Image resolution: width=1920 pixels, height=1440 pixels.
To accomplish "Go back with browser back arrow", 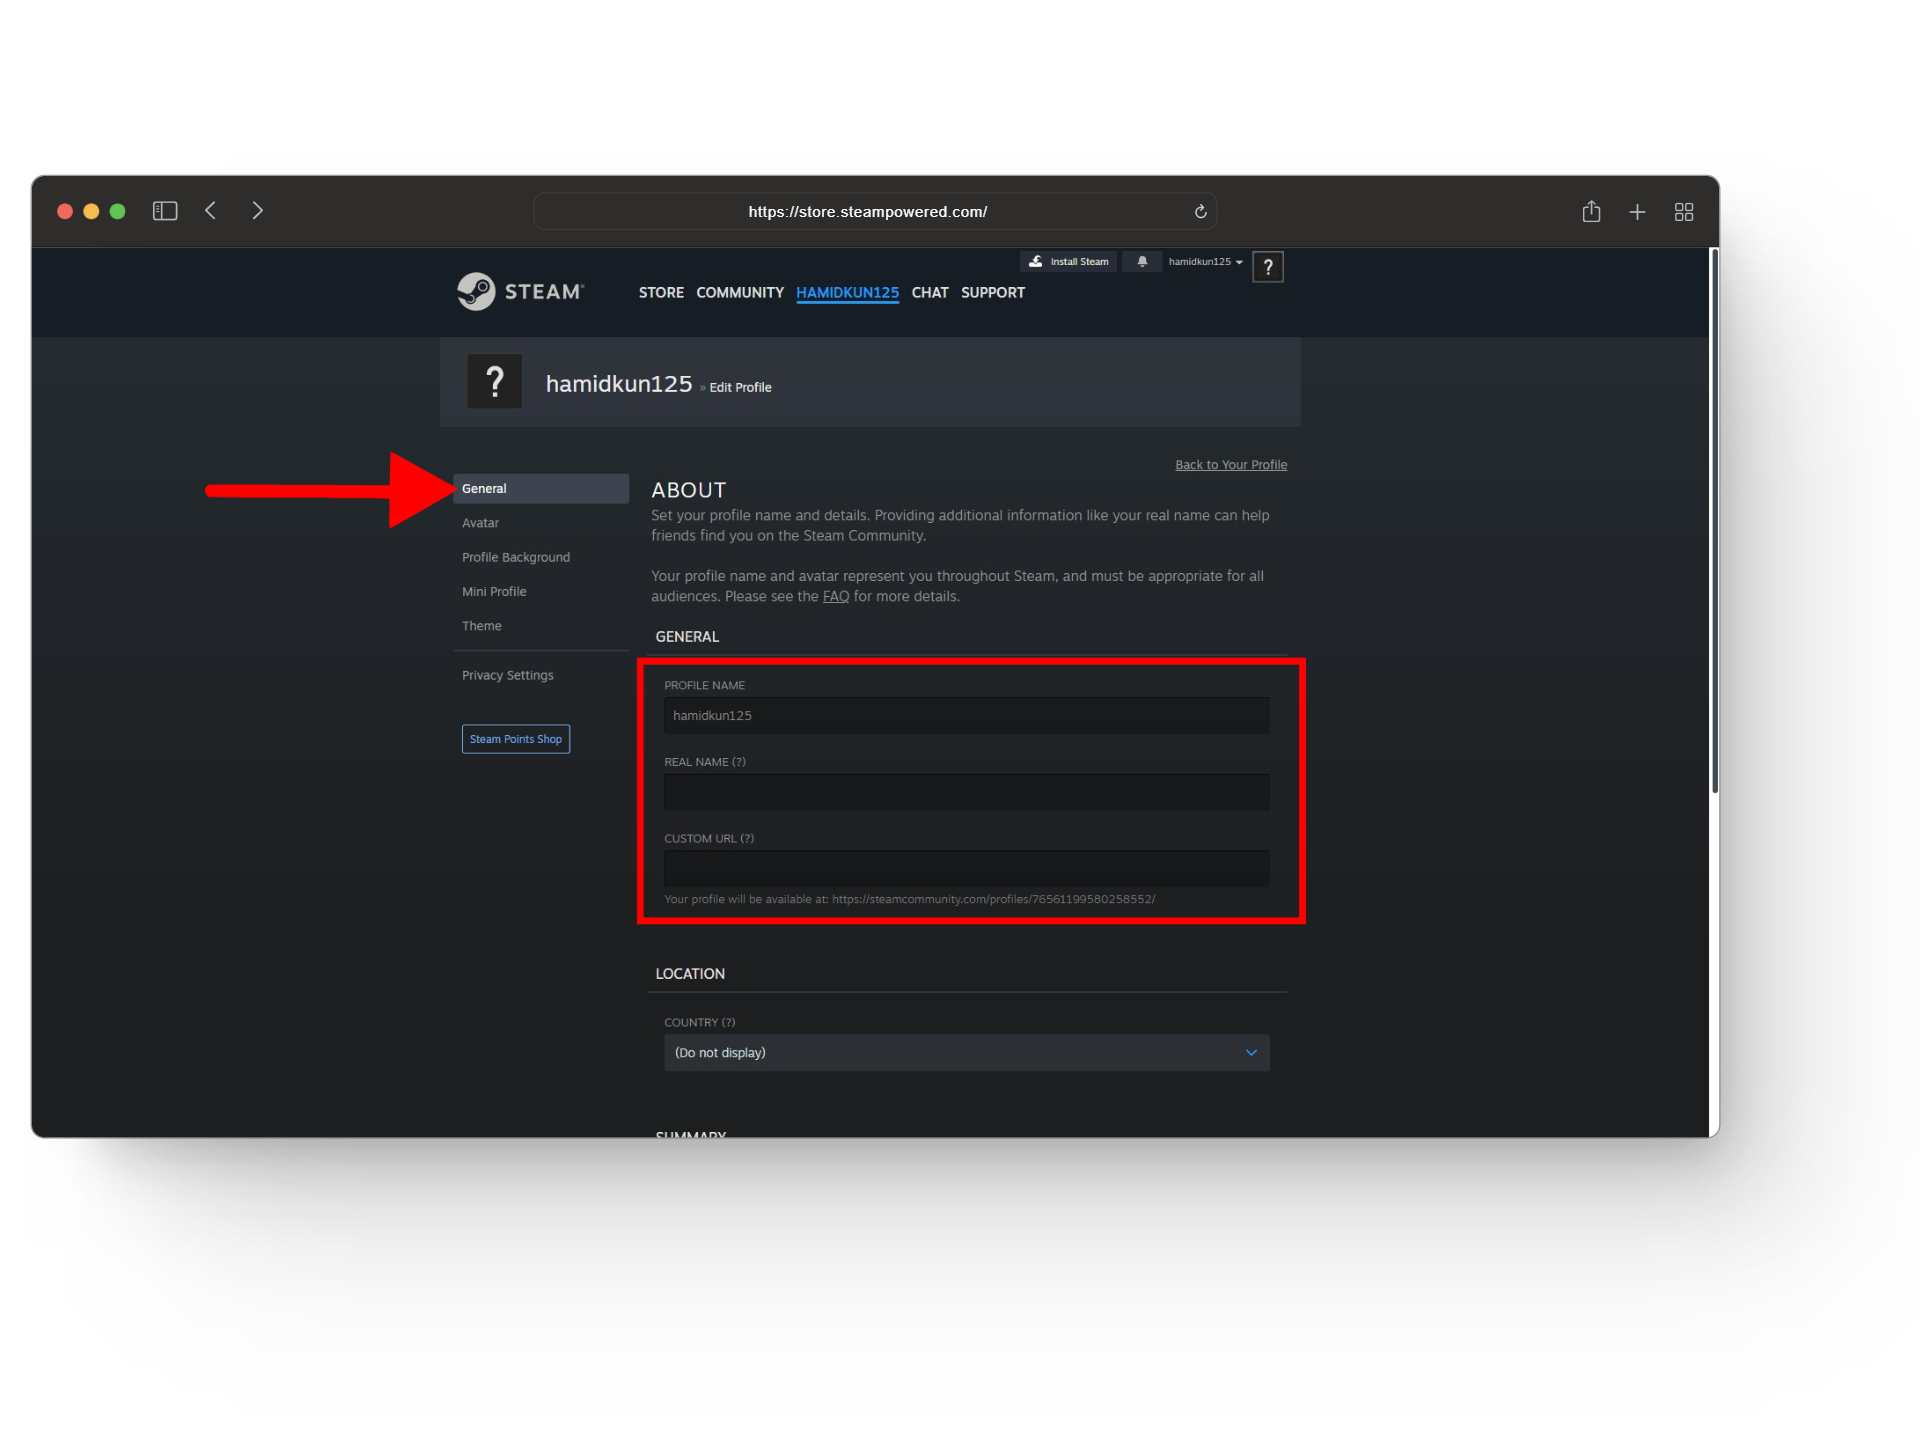I will [x=211, y=211].
